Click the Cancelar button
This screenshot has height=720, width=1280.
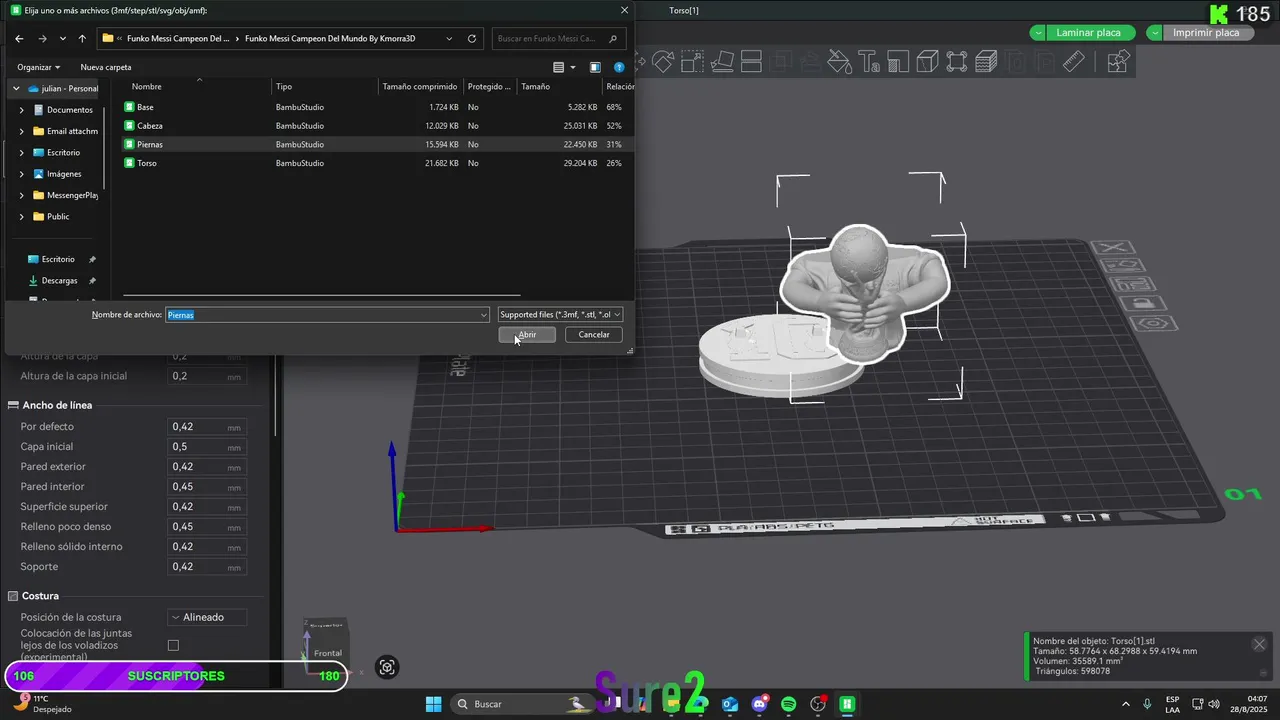coord(594,334)
